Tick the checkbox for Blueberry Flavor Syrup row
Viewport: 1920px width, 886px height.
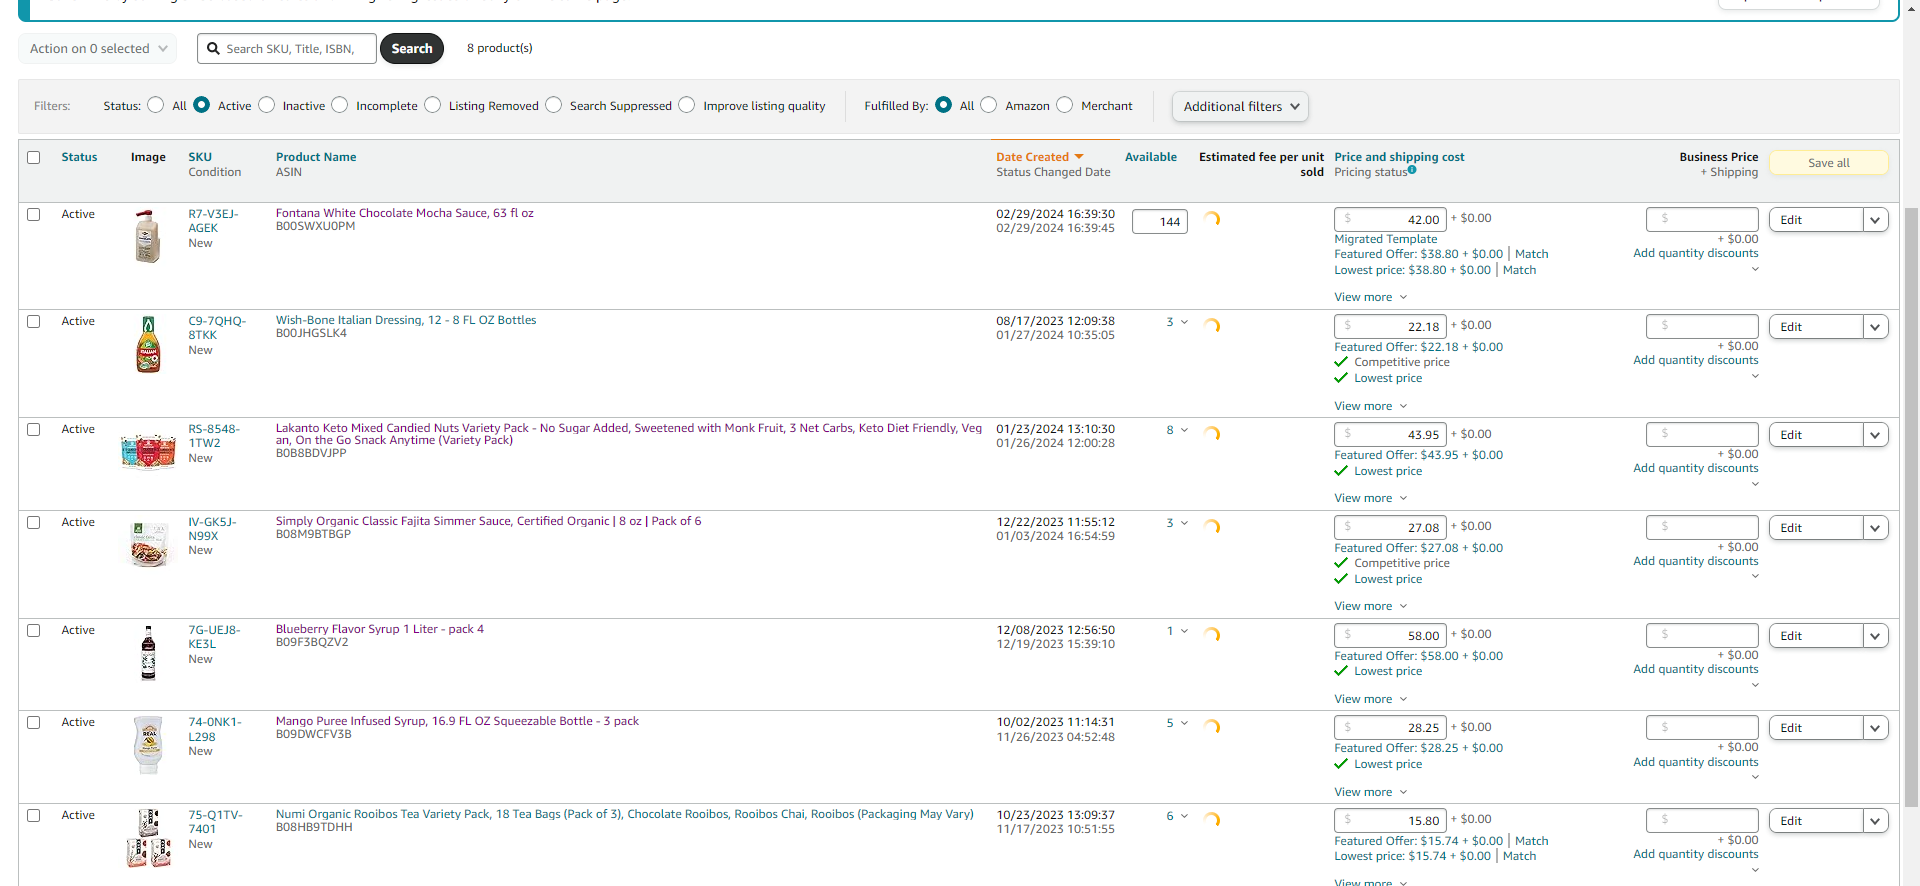coord(34,630)
